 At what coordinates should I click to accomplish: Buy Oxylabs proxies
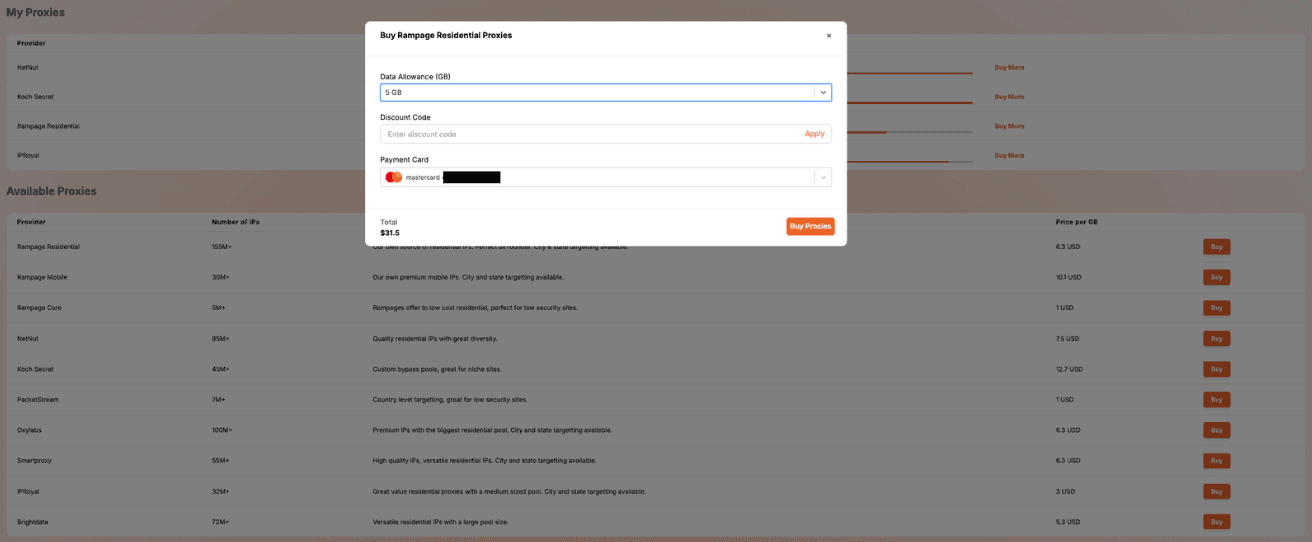pos(1216,430)
